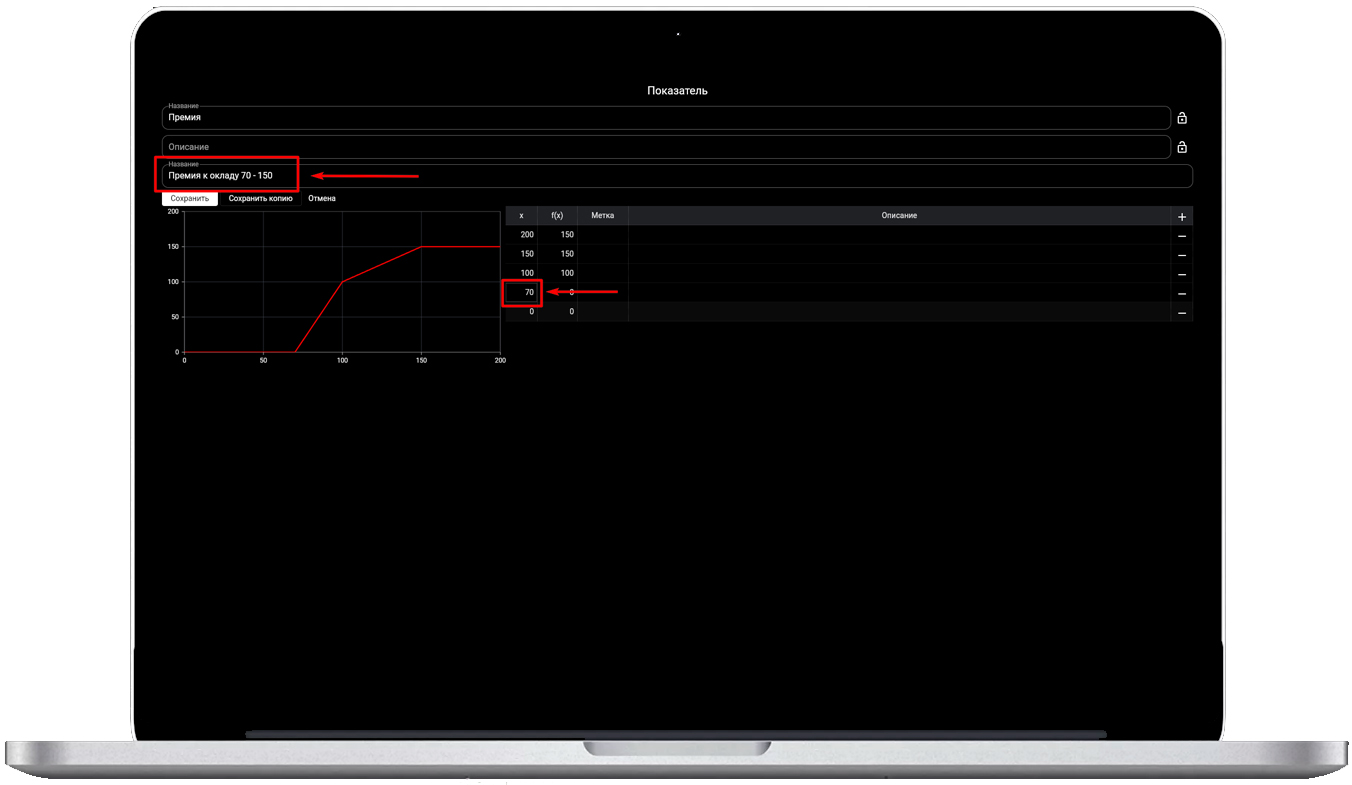Viewport: 1352px width, 785px height.
Task: Delete the last row with x equal 0
Action: point(1181,313)
